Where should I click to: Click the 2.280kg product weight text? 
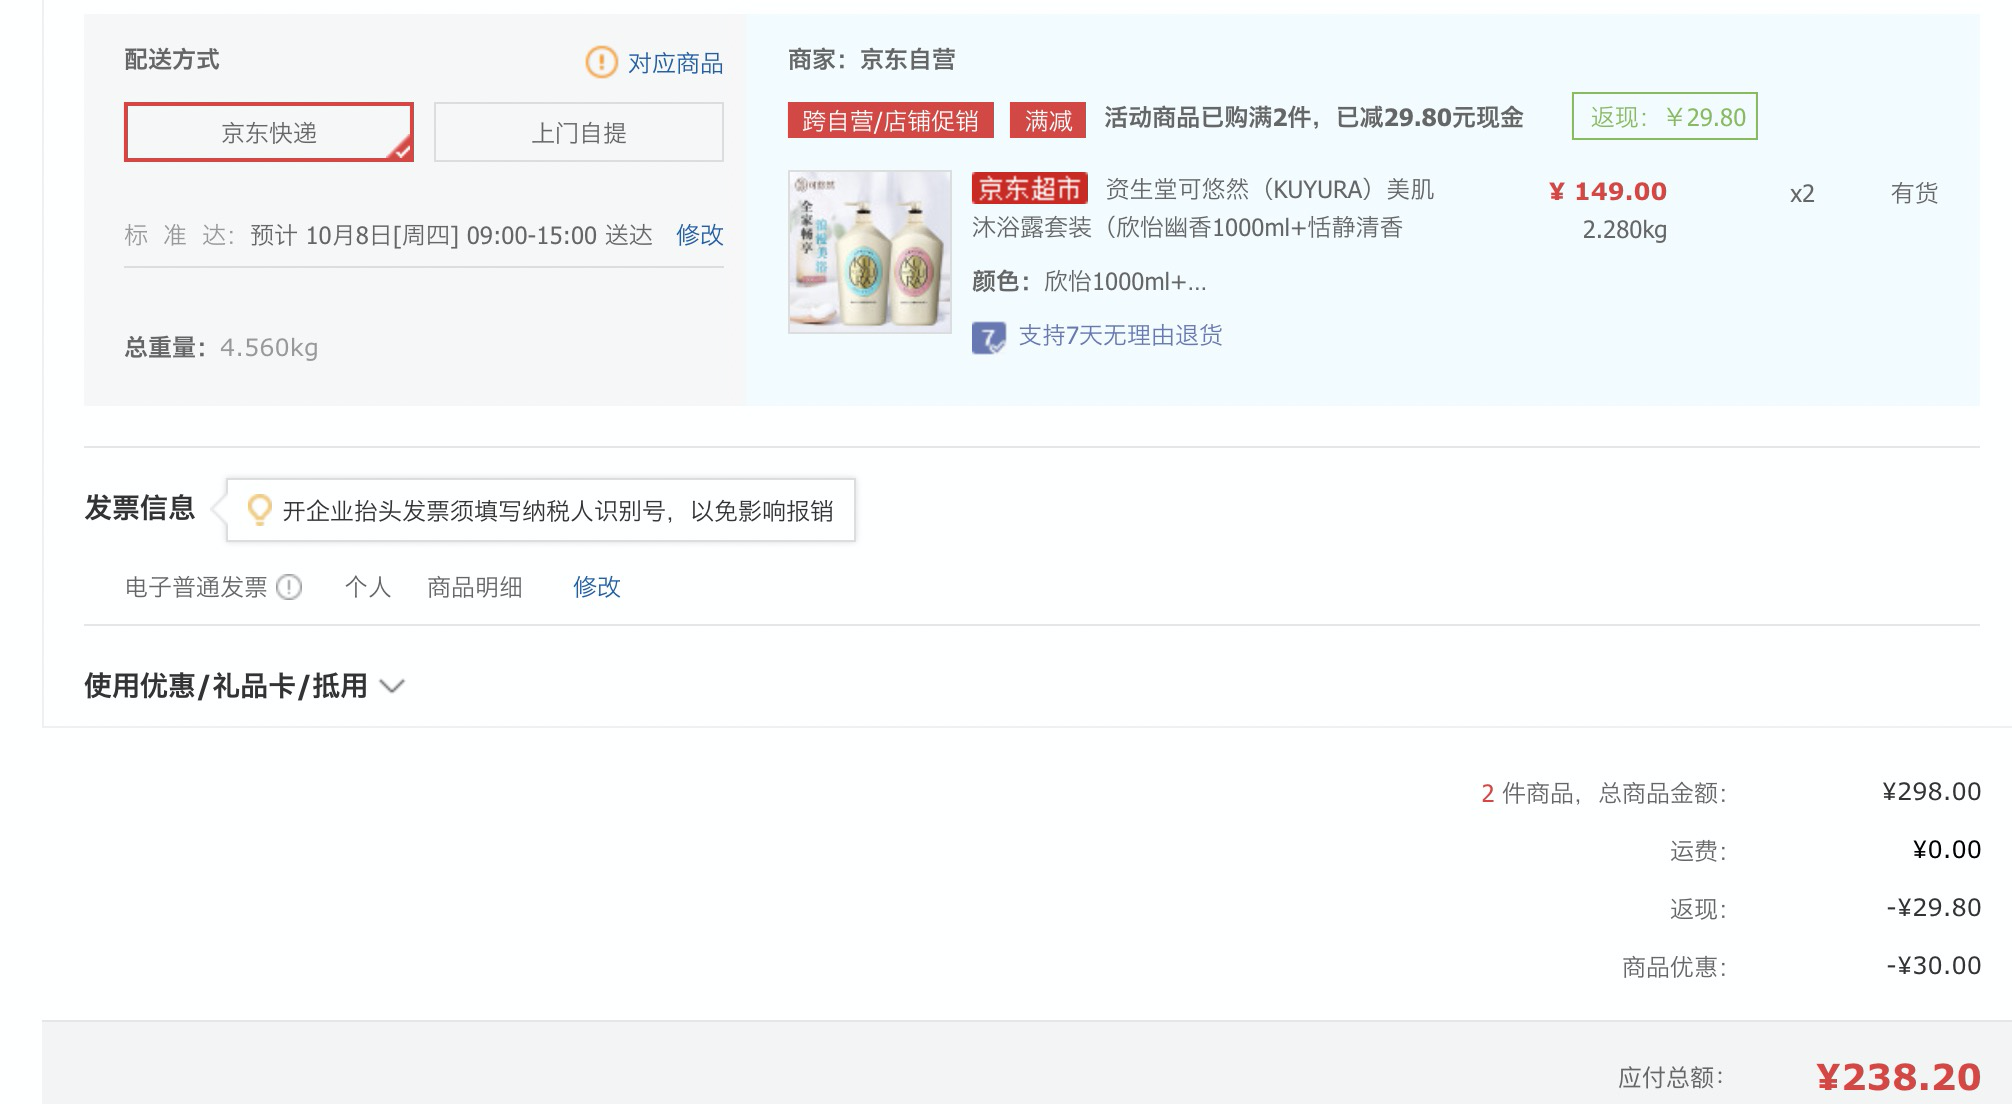(1625, 230)
